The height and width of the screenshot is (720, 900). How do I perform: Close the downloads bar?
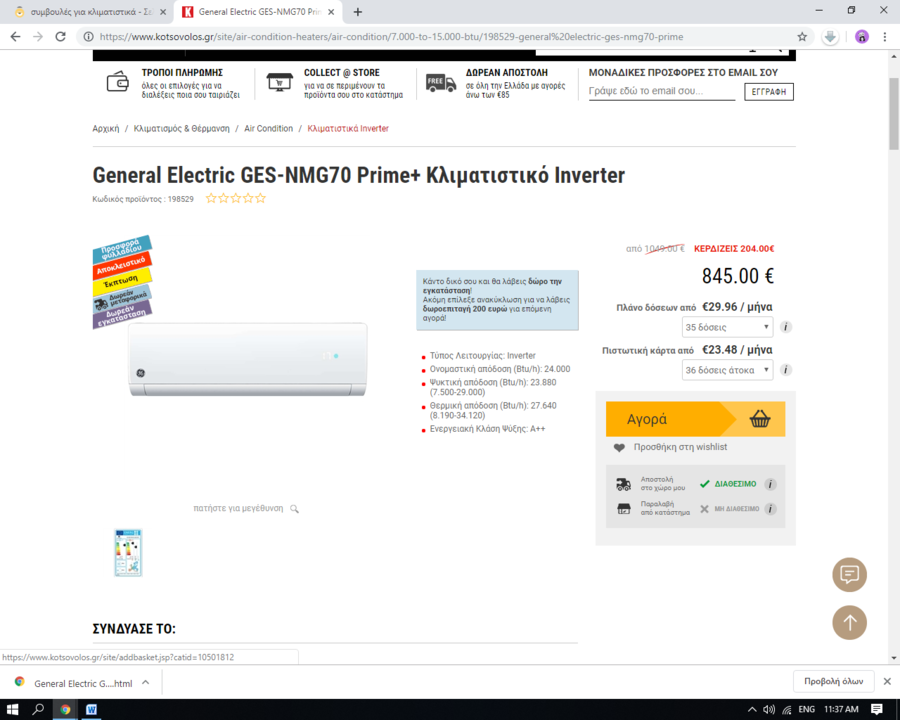[887, 682]
